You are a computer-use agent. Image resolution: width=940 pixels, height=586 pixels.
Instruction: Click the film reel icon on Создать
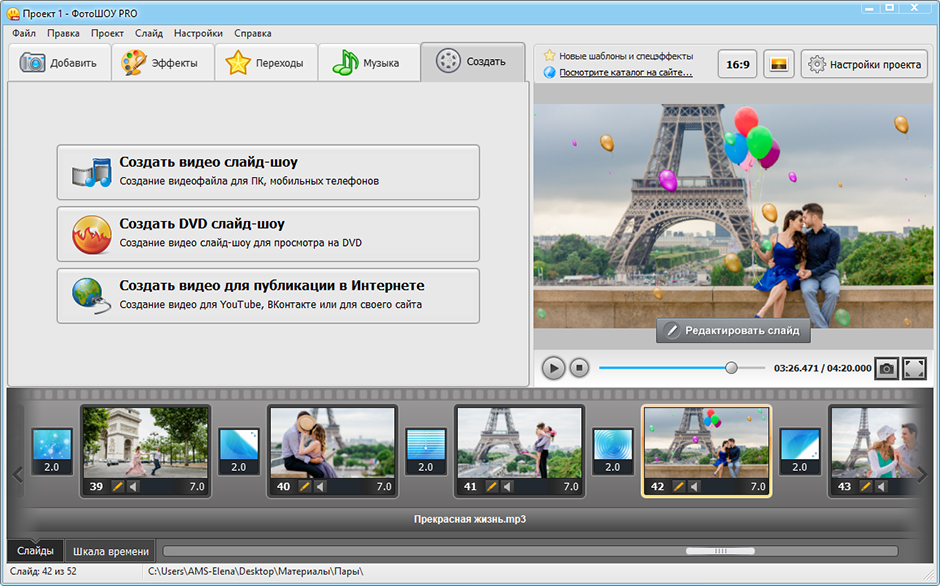448,61
